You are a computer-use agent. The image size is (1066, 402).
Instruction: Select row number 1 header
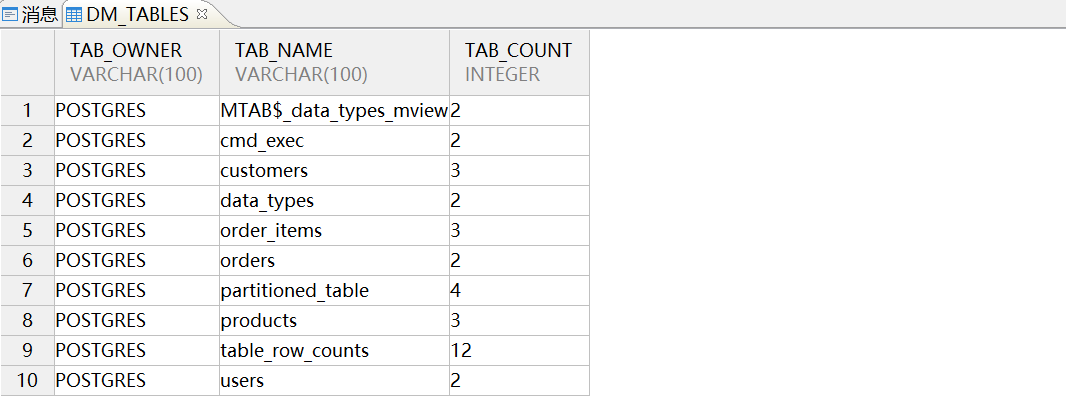27,110
